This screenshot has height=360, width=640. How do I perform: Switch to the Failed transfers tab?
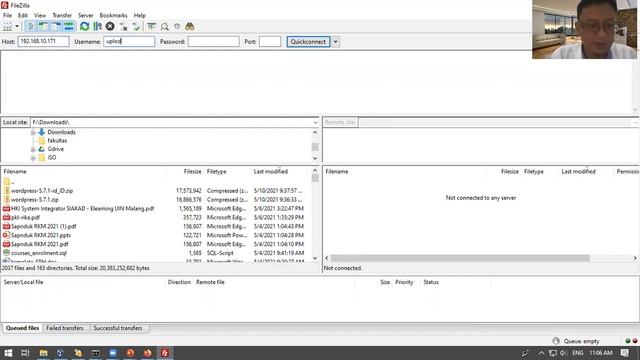65,328
